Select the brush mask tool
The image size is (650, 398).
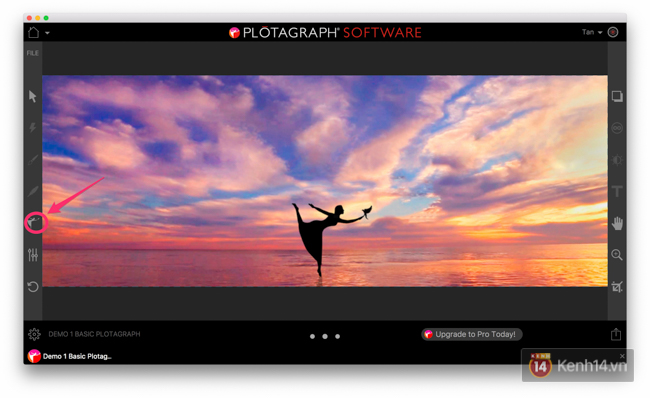33,160
